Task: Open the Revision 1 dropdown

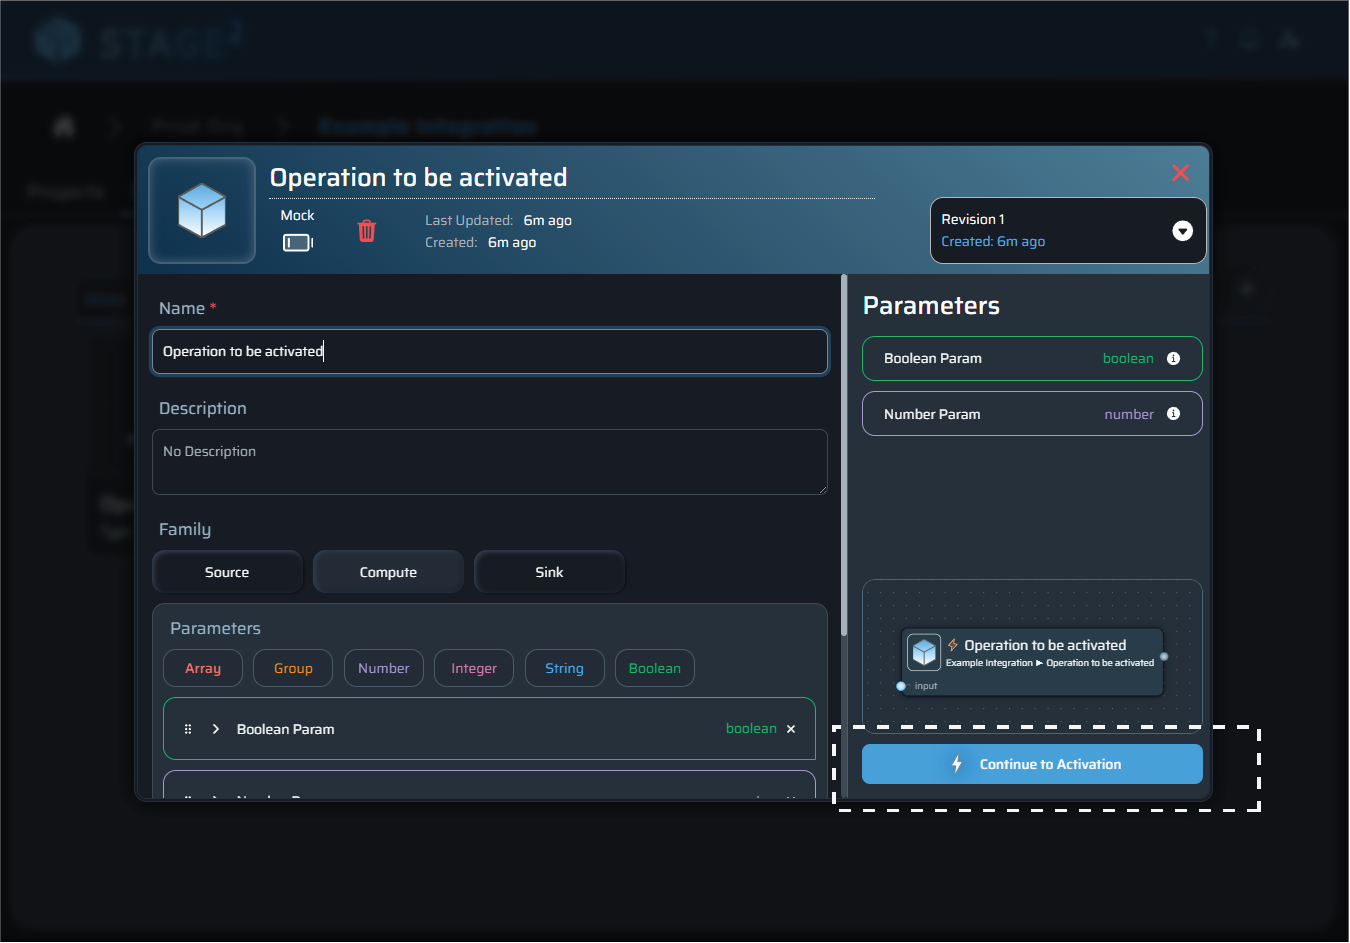Action: tap(1182, 231)
